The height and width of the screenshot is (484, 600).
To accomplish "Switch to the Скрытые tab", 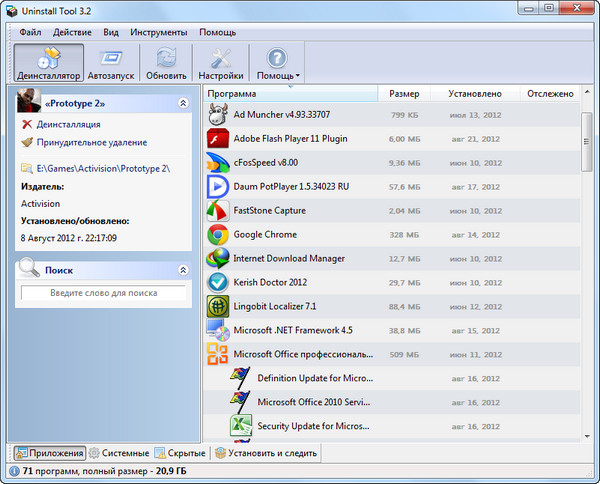I will (x=180, y=453).
